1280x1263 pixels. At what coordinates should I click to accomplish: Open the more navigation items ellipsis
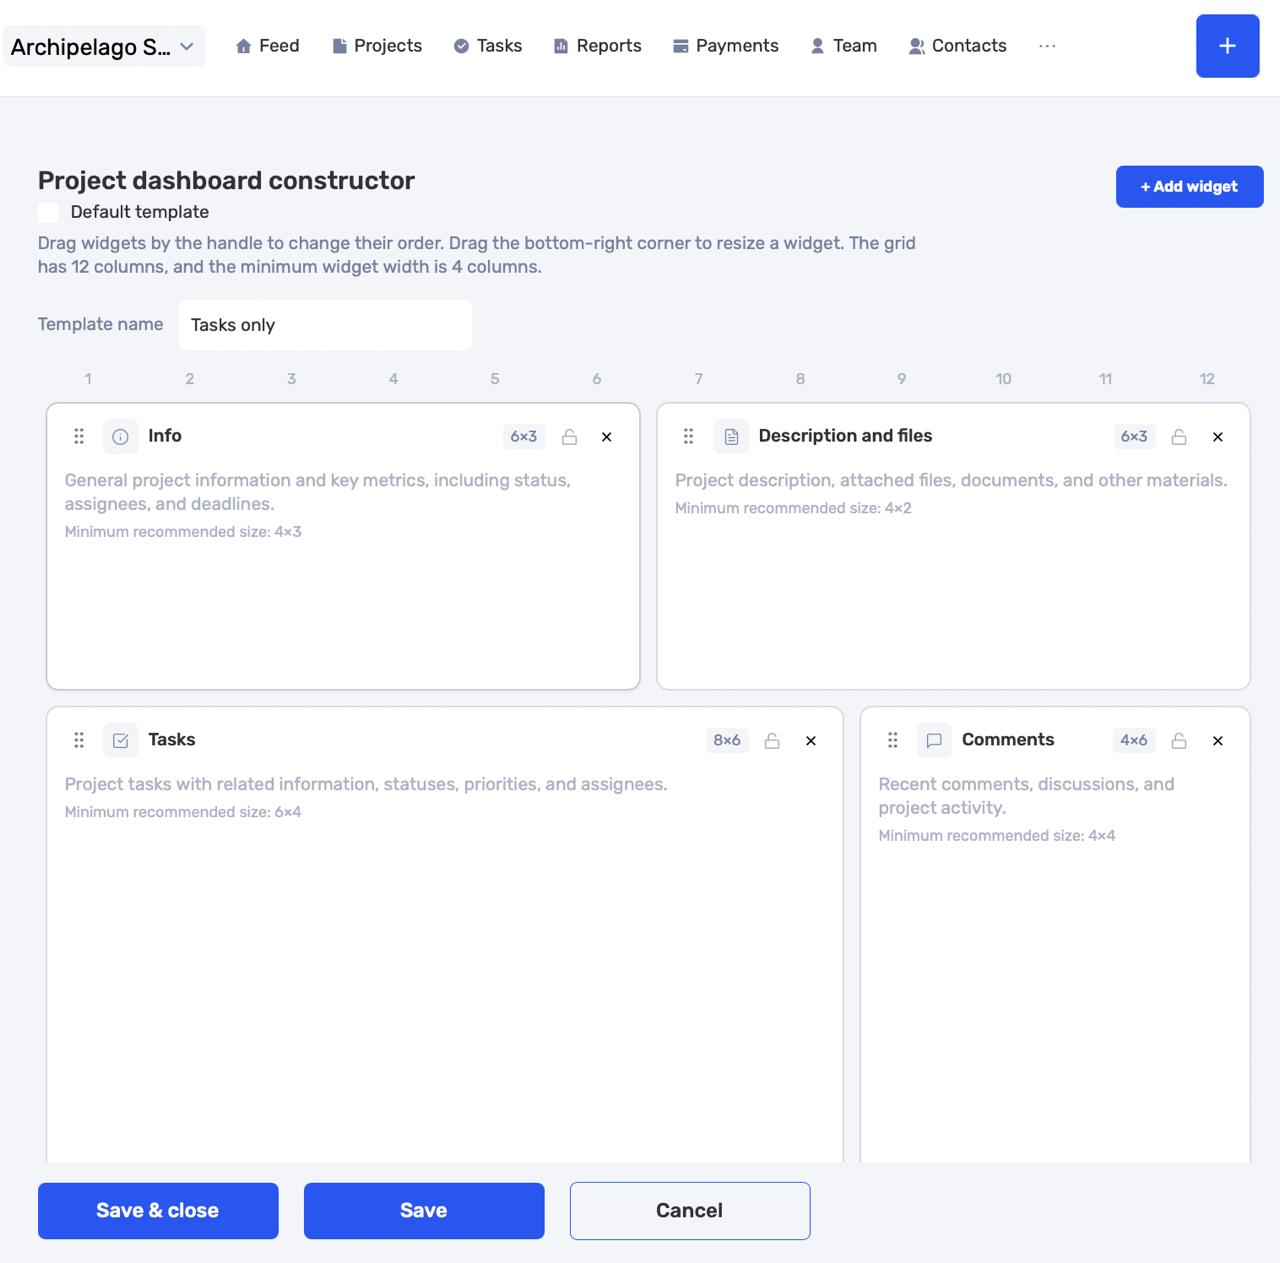pyautogui.click(x=1047, y=46)
